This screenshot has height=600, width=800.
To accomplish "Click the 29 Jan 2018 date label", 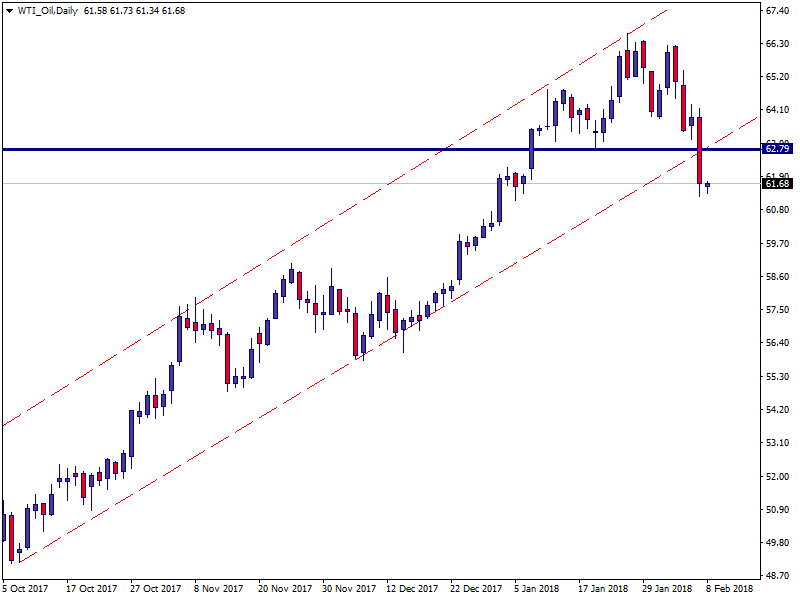I will [666, 589].
